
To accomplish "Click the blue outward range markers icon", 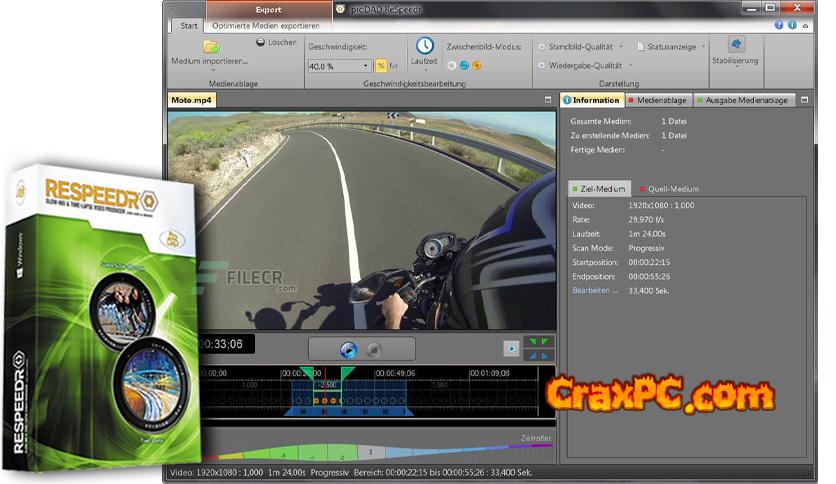I will tap(539, 355).
